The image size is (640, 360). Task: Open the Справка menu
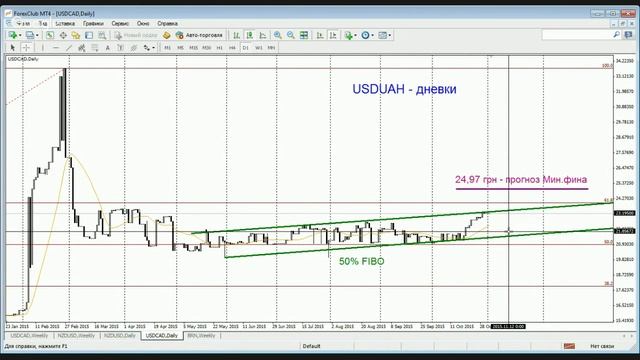pos(167,24)
